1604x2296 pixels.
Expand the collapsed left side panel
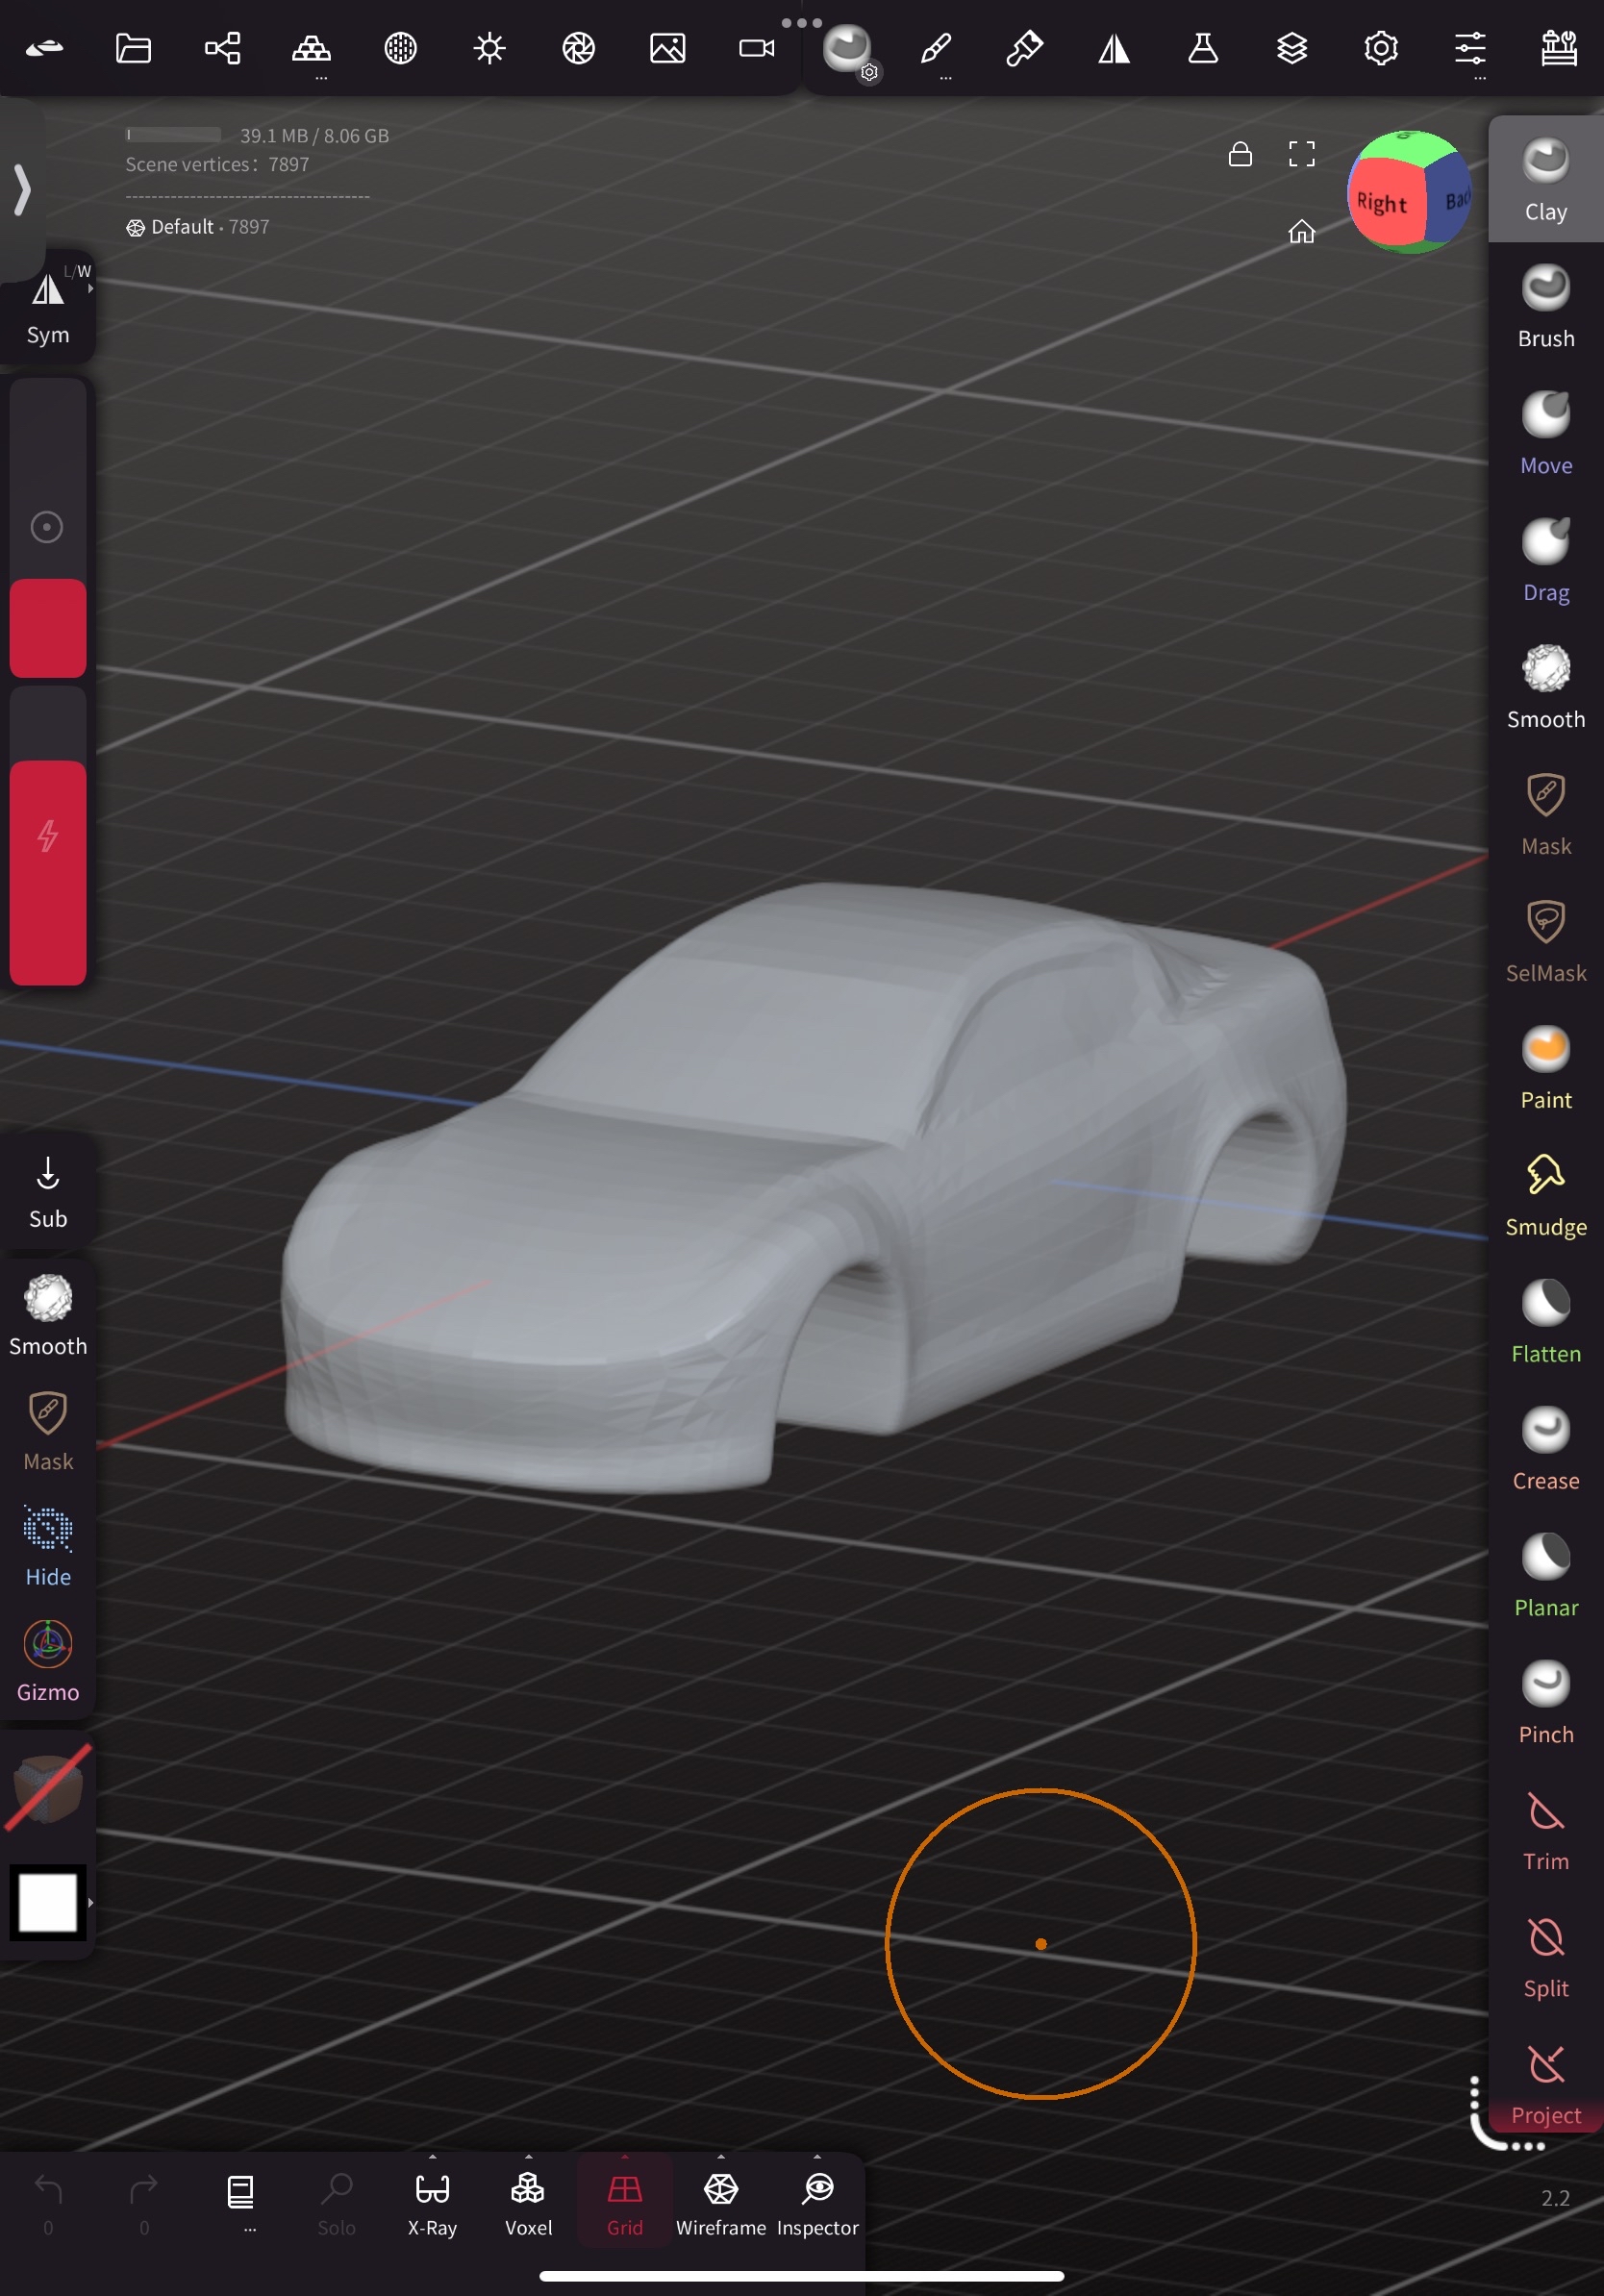click(22, 190)
